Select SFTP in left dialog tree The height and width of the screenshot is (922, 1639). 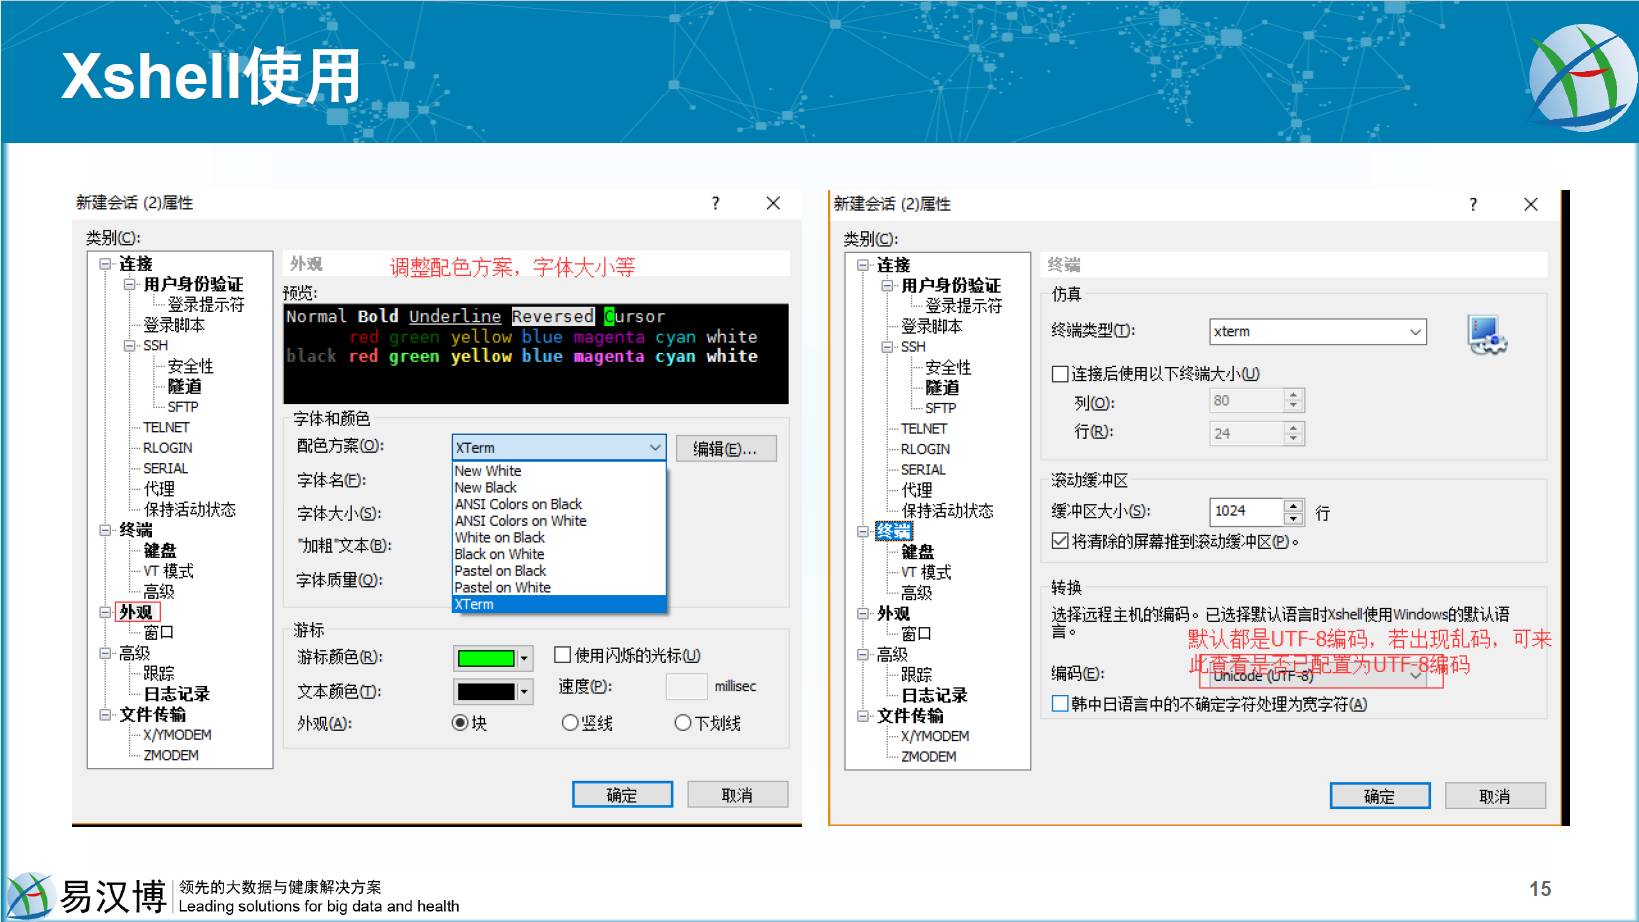point(183,407)
